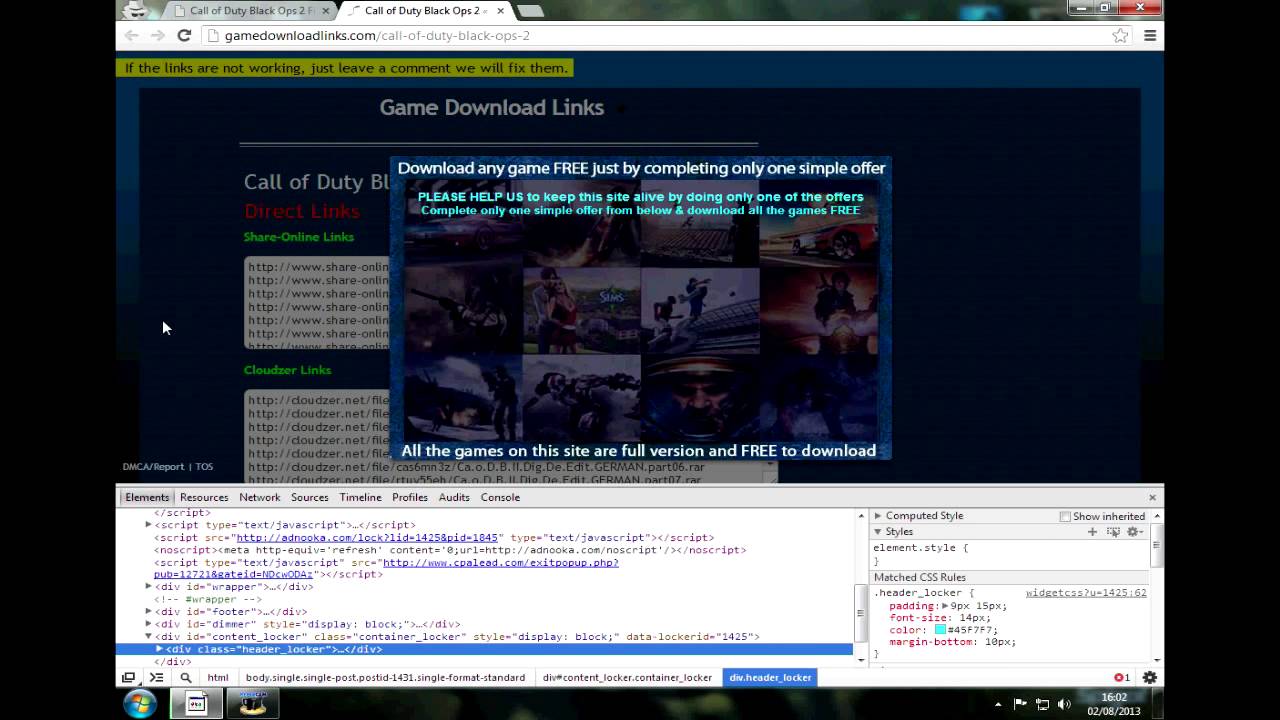Click the DOM tree vertical scrollbar

[x=860, y=586]
